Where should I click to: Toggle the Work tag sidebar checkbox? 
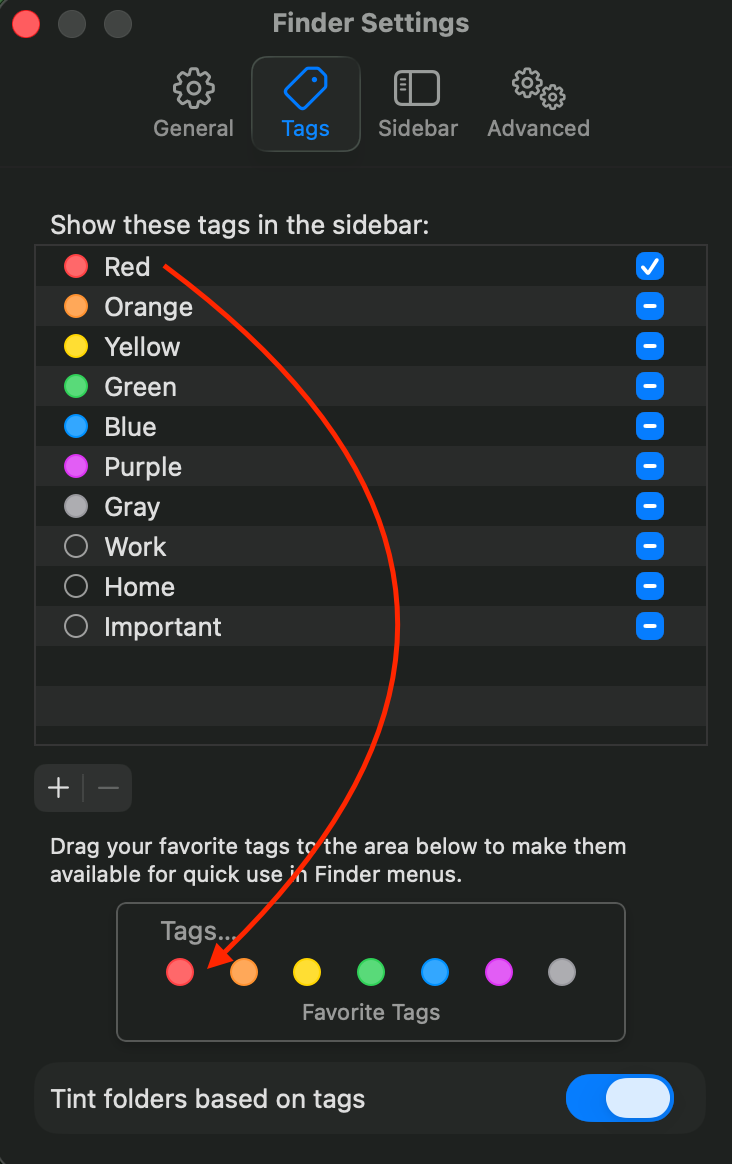click(649, 546)
